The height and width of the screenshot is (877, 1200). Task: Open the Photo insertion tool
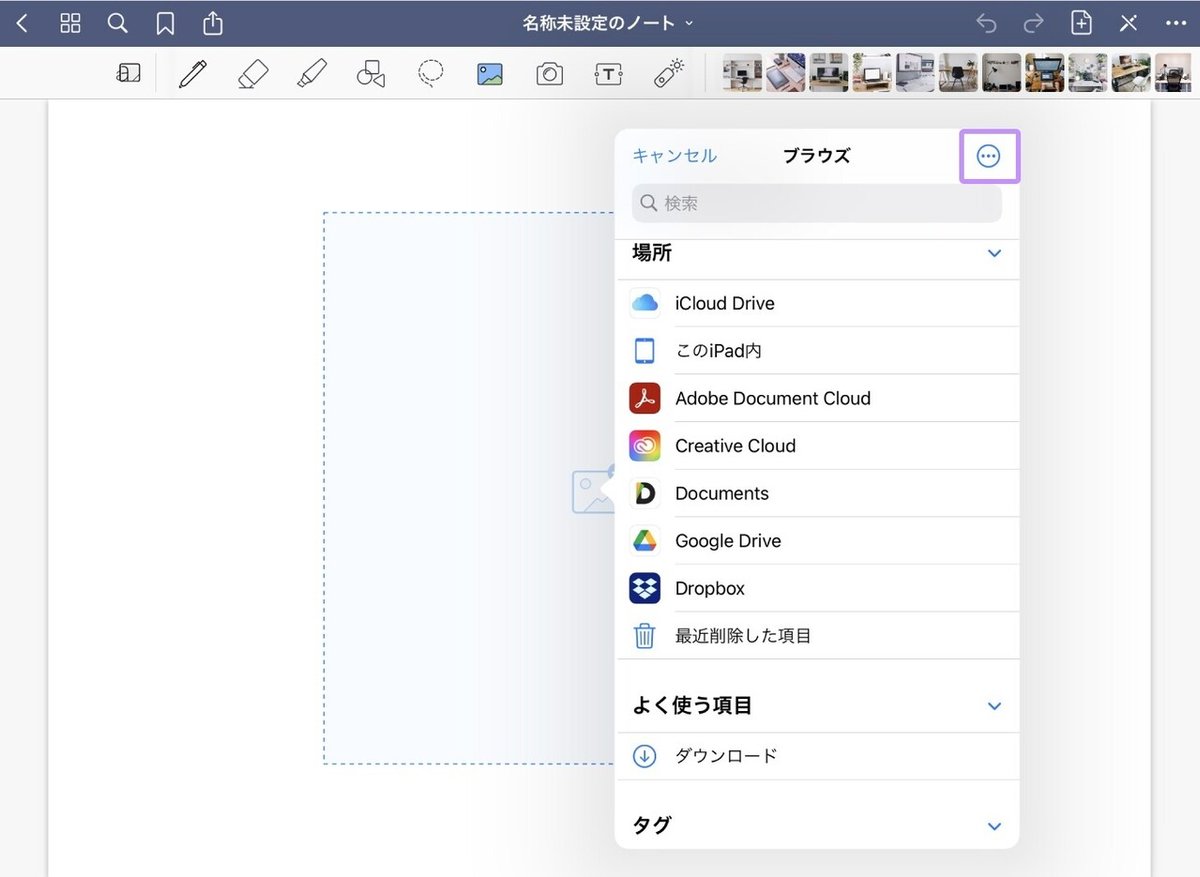(x=489, y=73)
